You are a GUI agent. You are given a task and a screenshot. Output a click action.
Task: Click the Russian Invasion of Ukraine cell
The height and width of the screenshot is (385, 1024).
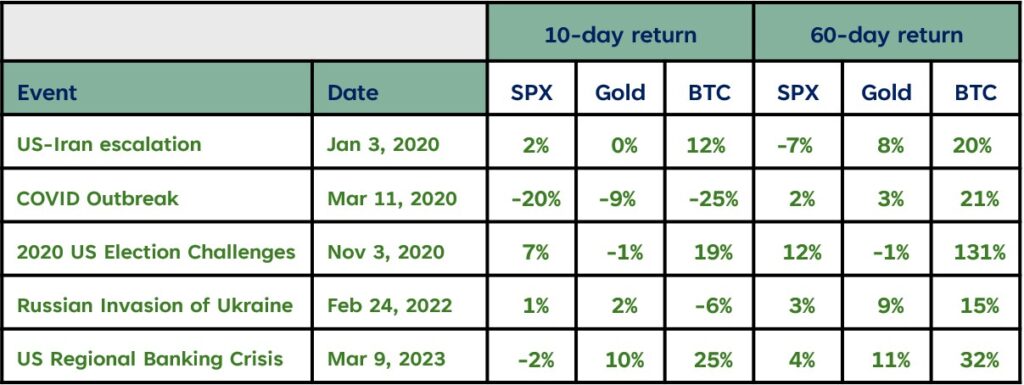point(157,303)
